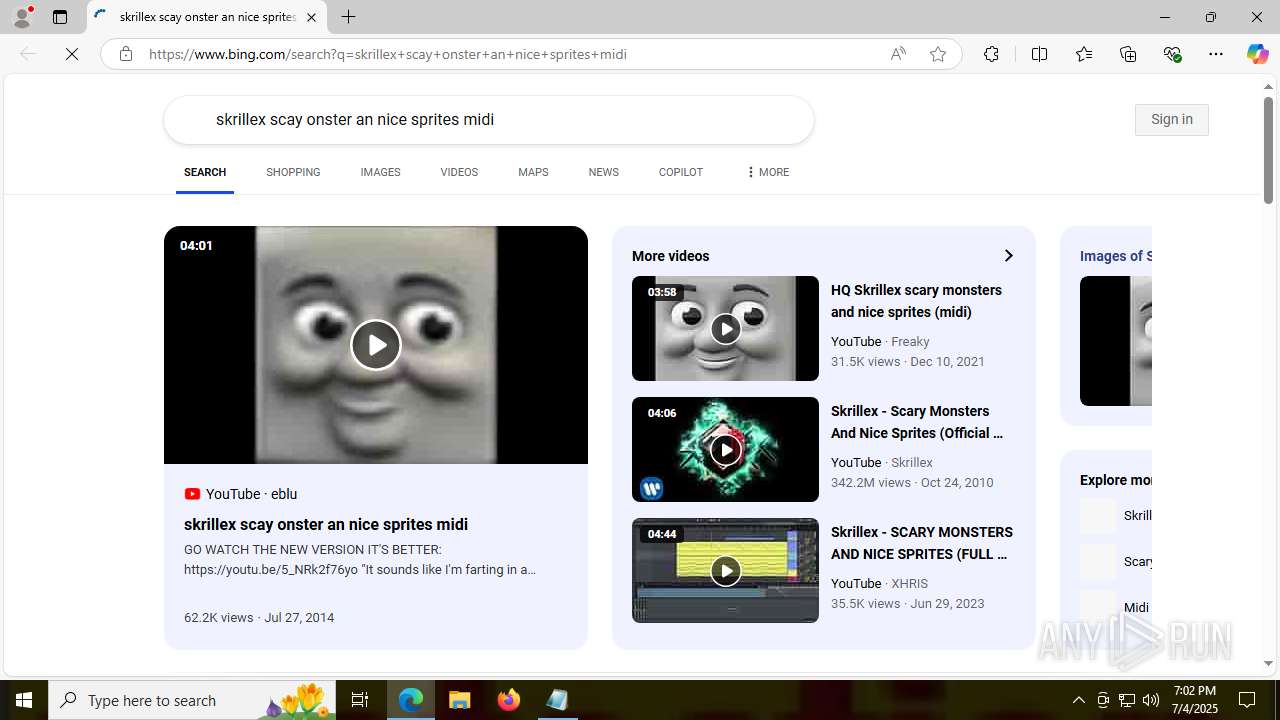
Task: Click the page vertical scrollbar
Action: pos(1268,150)
